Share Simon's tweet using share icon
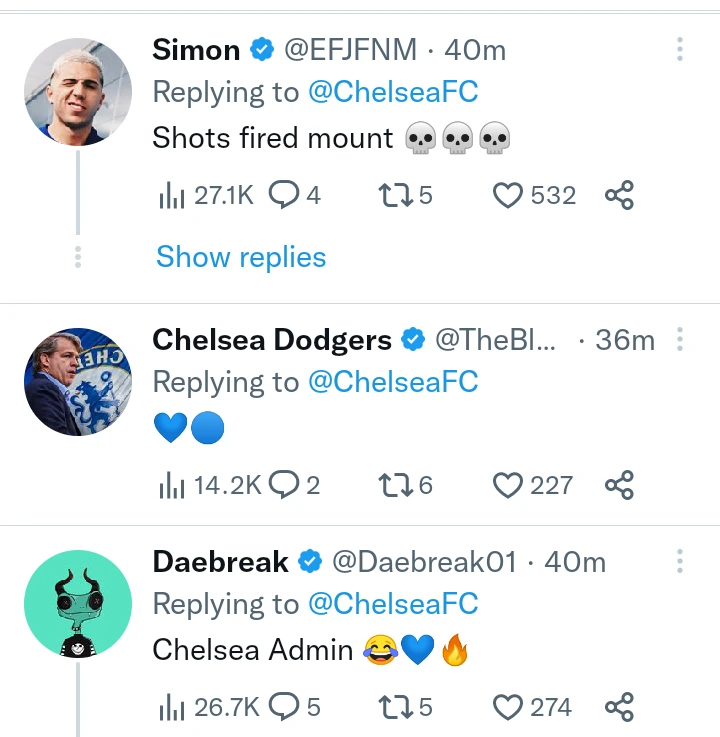This screenshot has height=737, width=720. coord(619,195)
